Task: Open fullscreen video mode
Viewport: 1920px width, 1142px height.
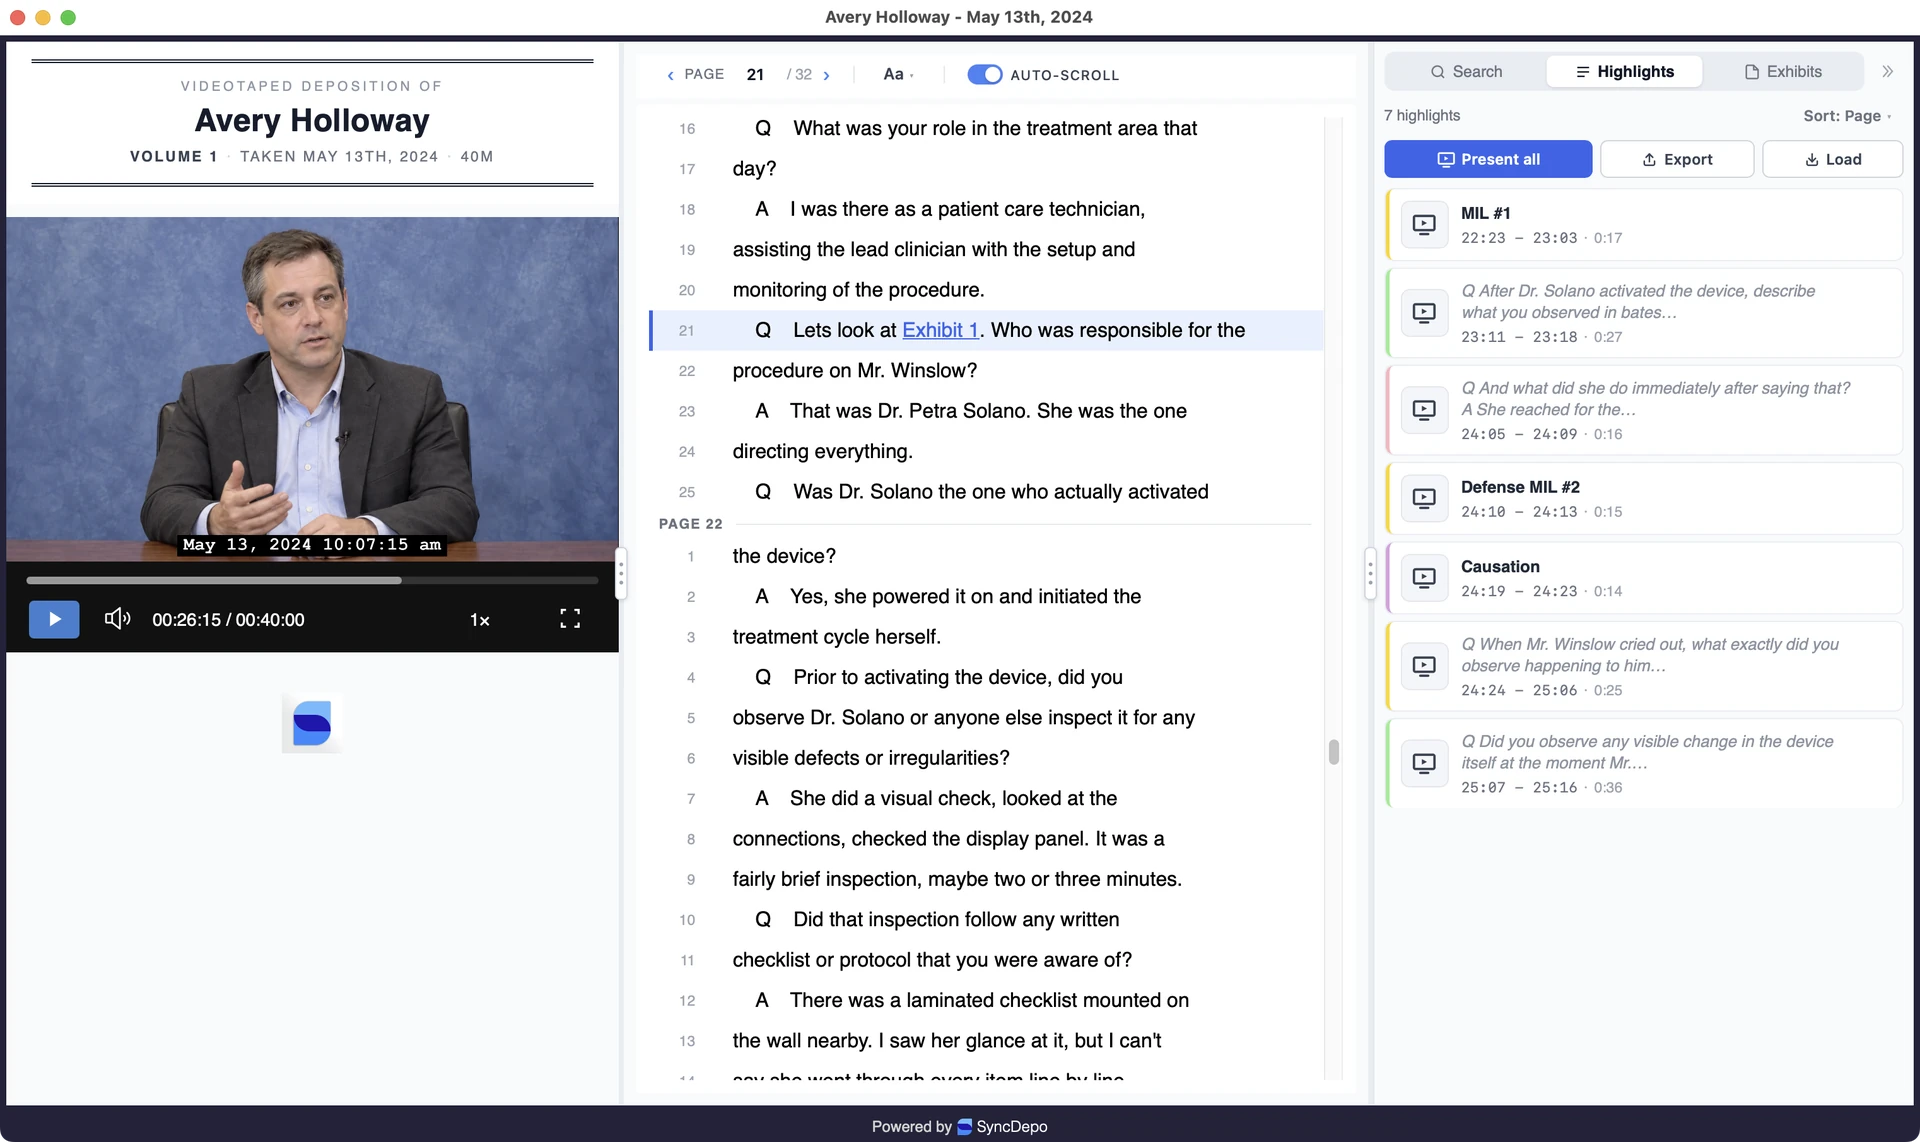Action: pyautogui.click(x=570, y=619)
